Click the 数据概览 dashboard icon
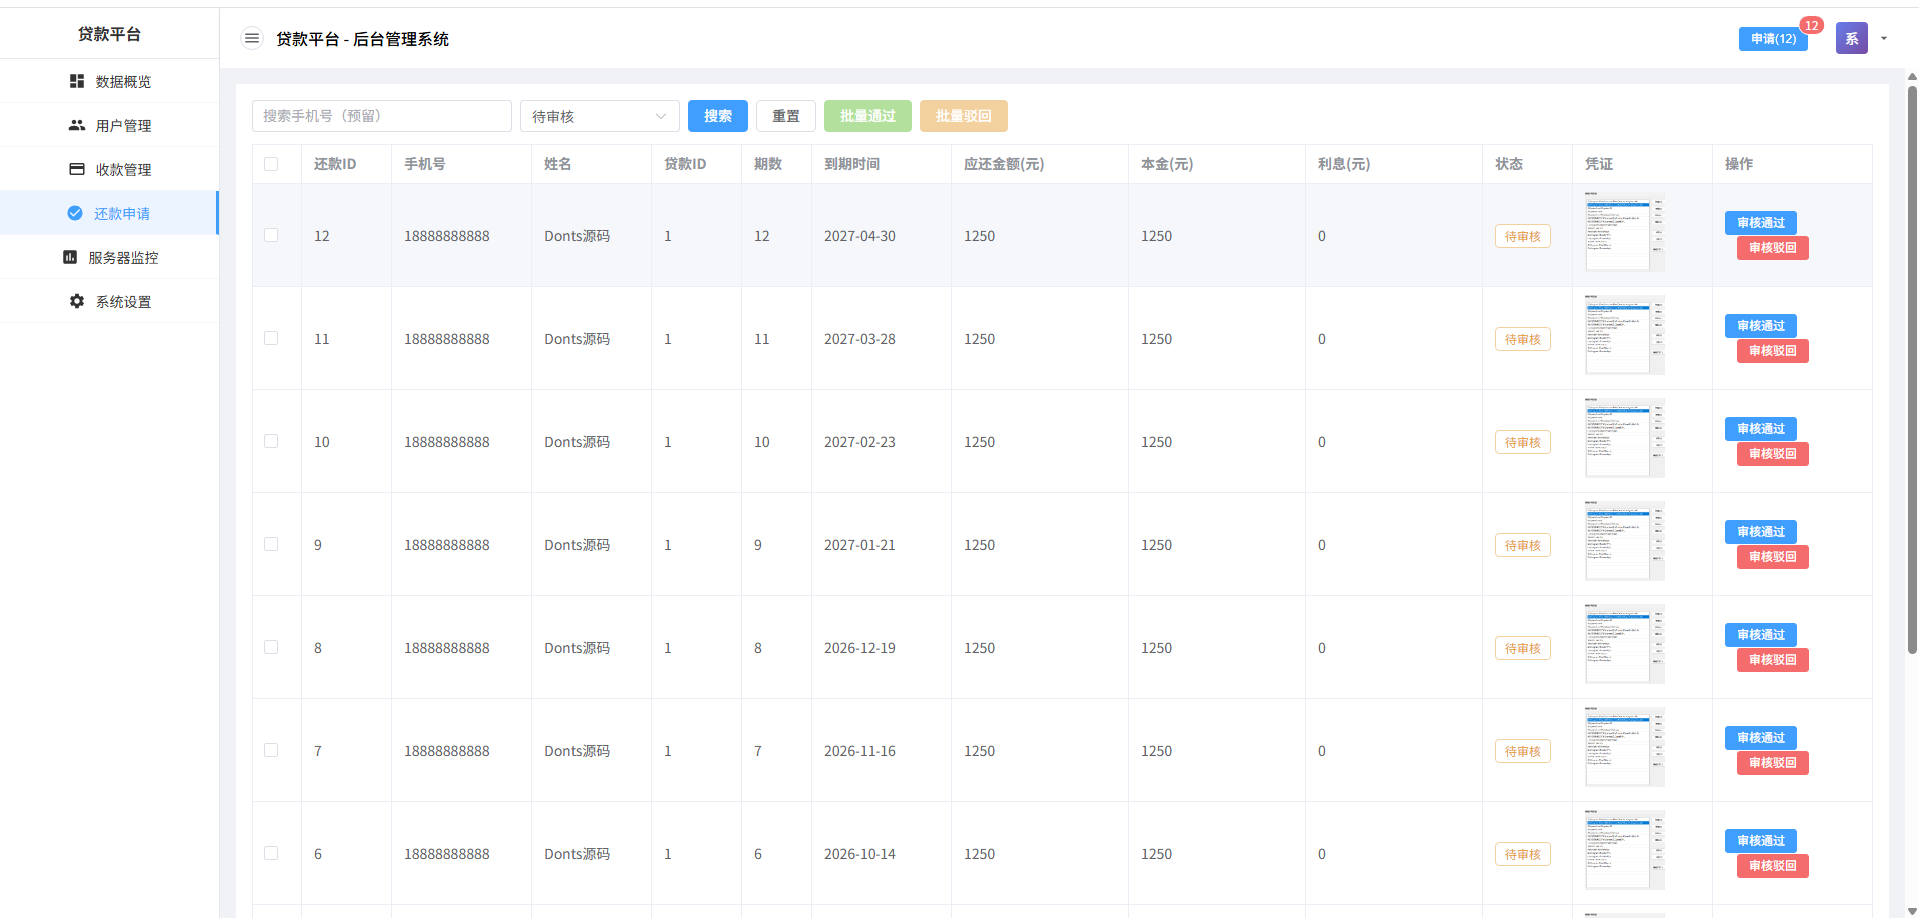Screen dimensions: 1919x918 [77, 81]
